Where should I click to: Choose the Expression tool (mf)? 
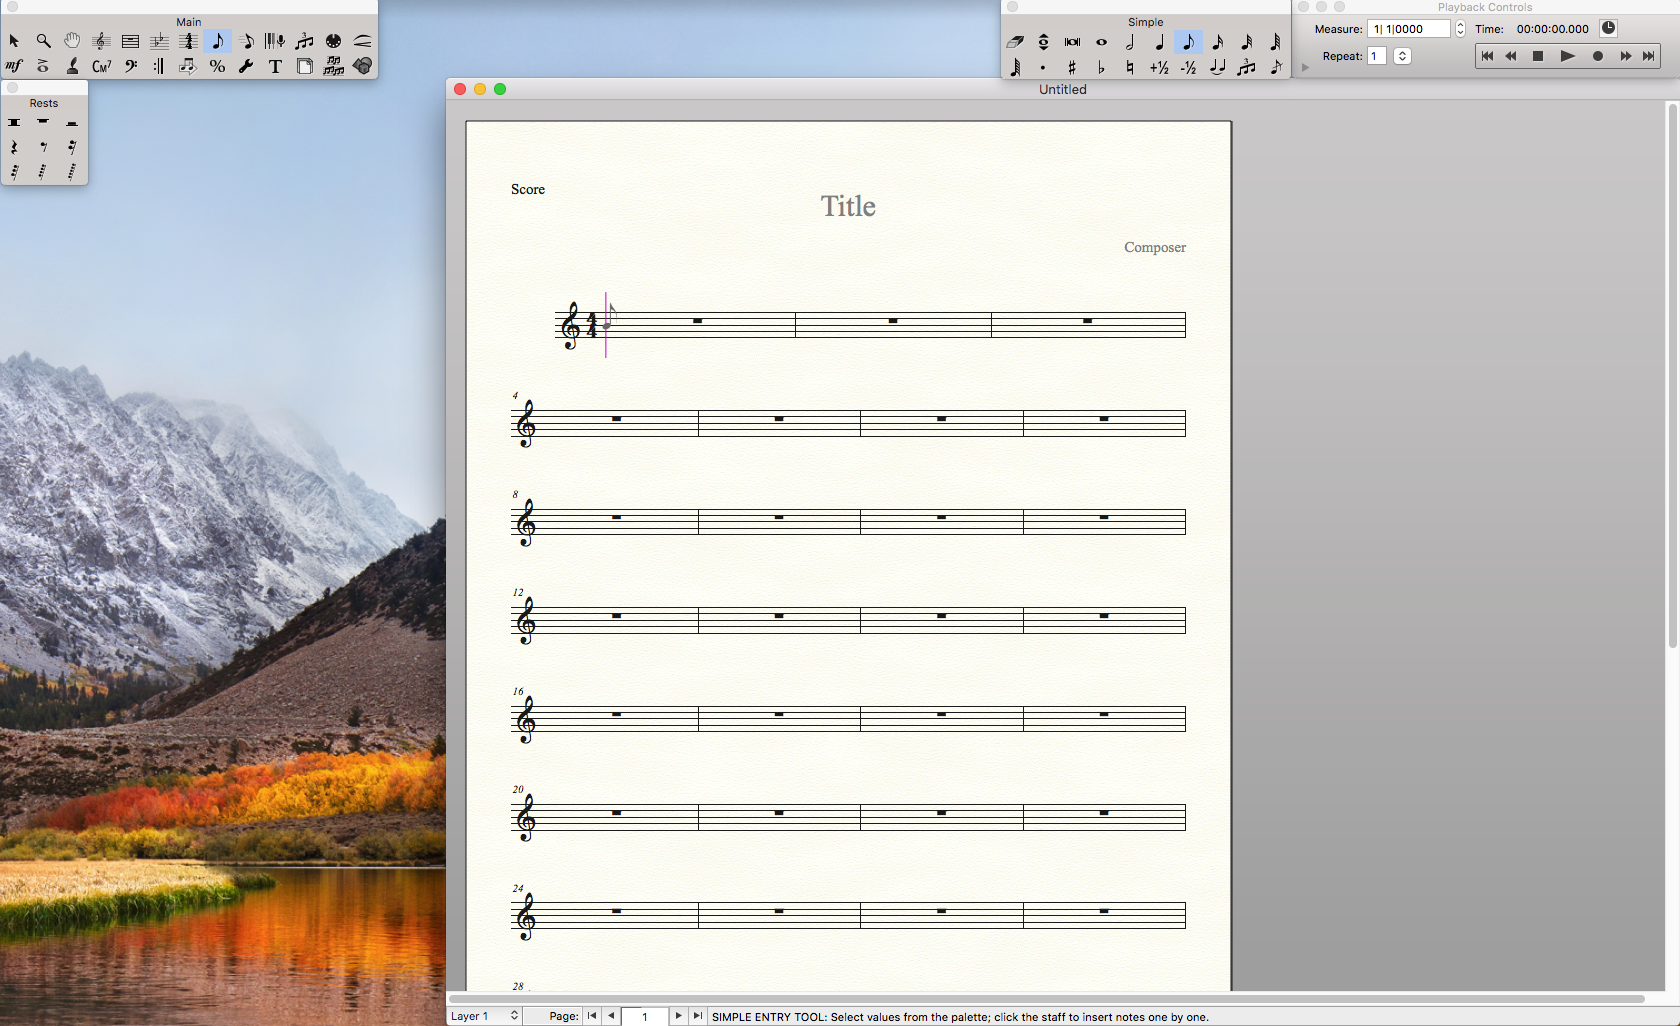pyautogui.click(x=14, y=67)
